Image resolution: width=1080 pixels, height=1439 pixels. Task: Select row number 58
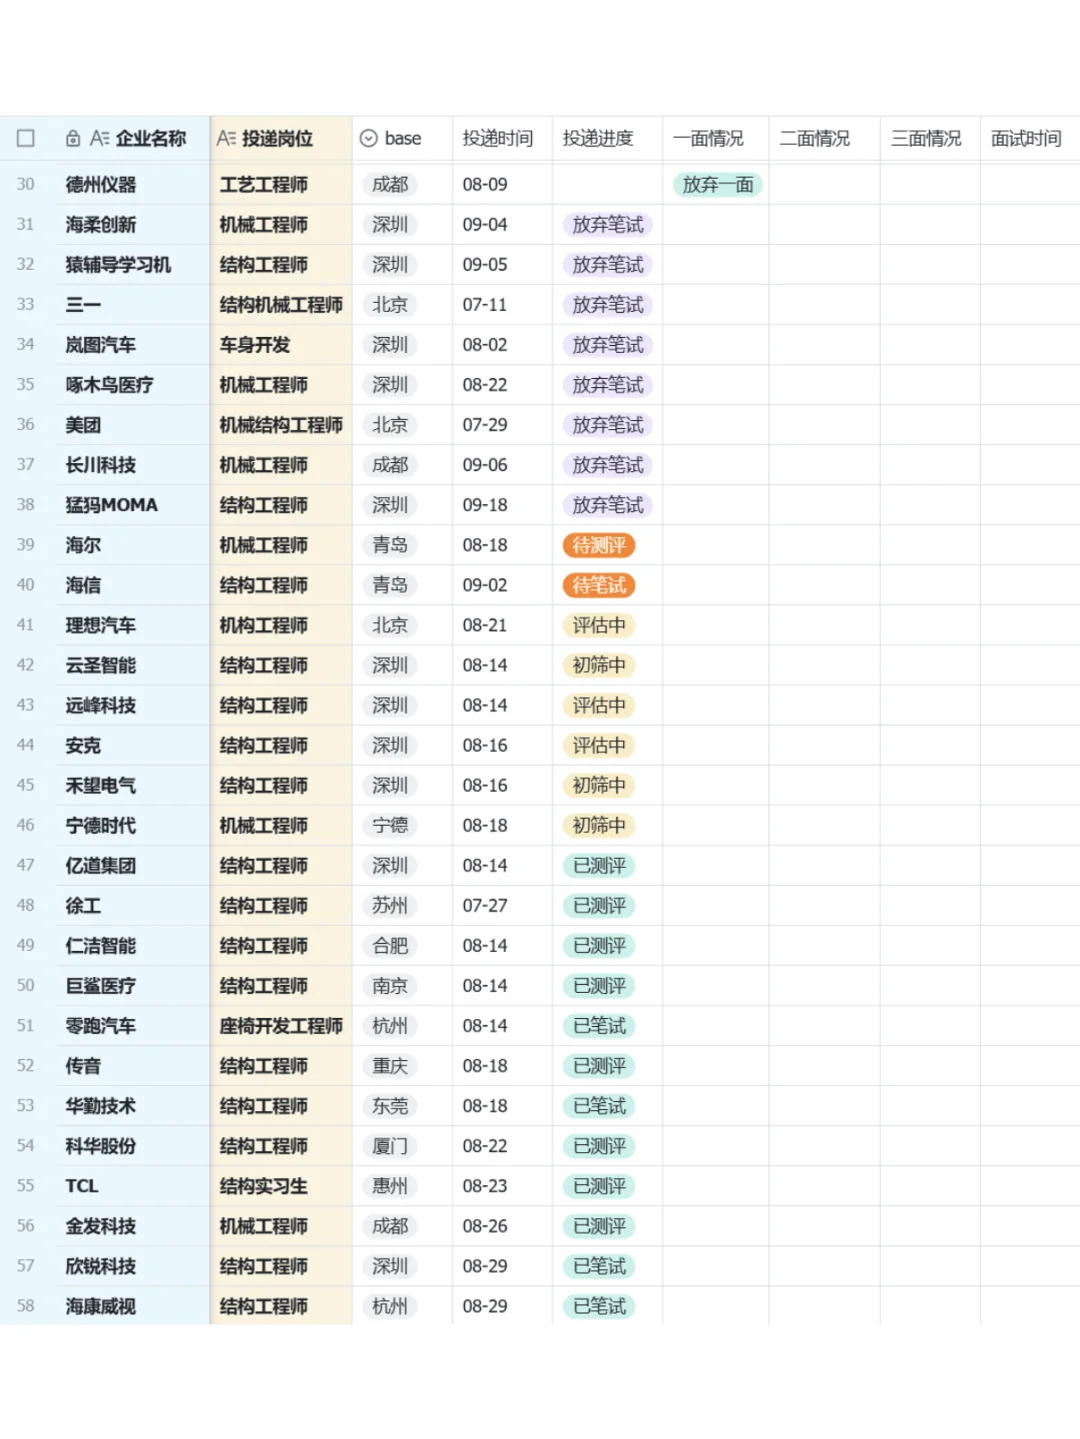pos(26,1306)
